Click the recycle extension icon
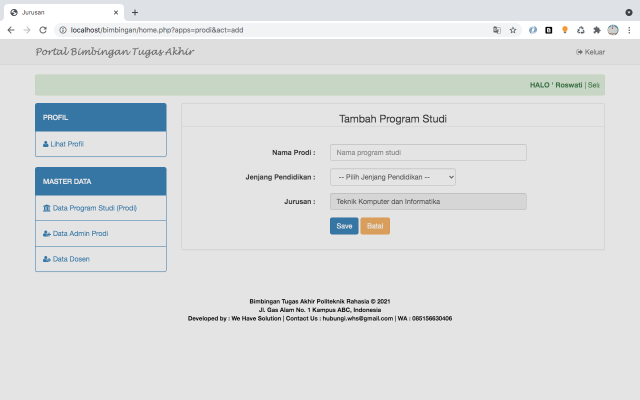Screen dimensions: 640x400 point(581,30)
